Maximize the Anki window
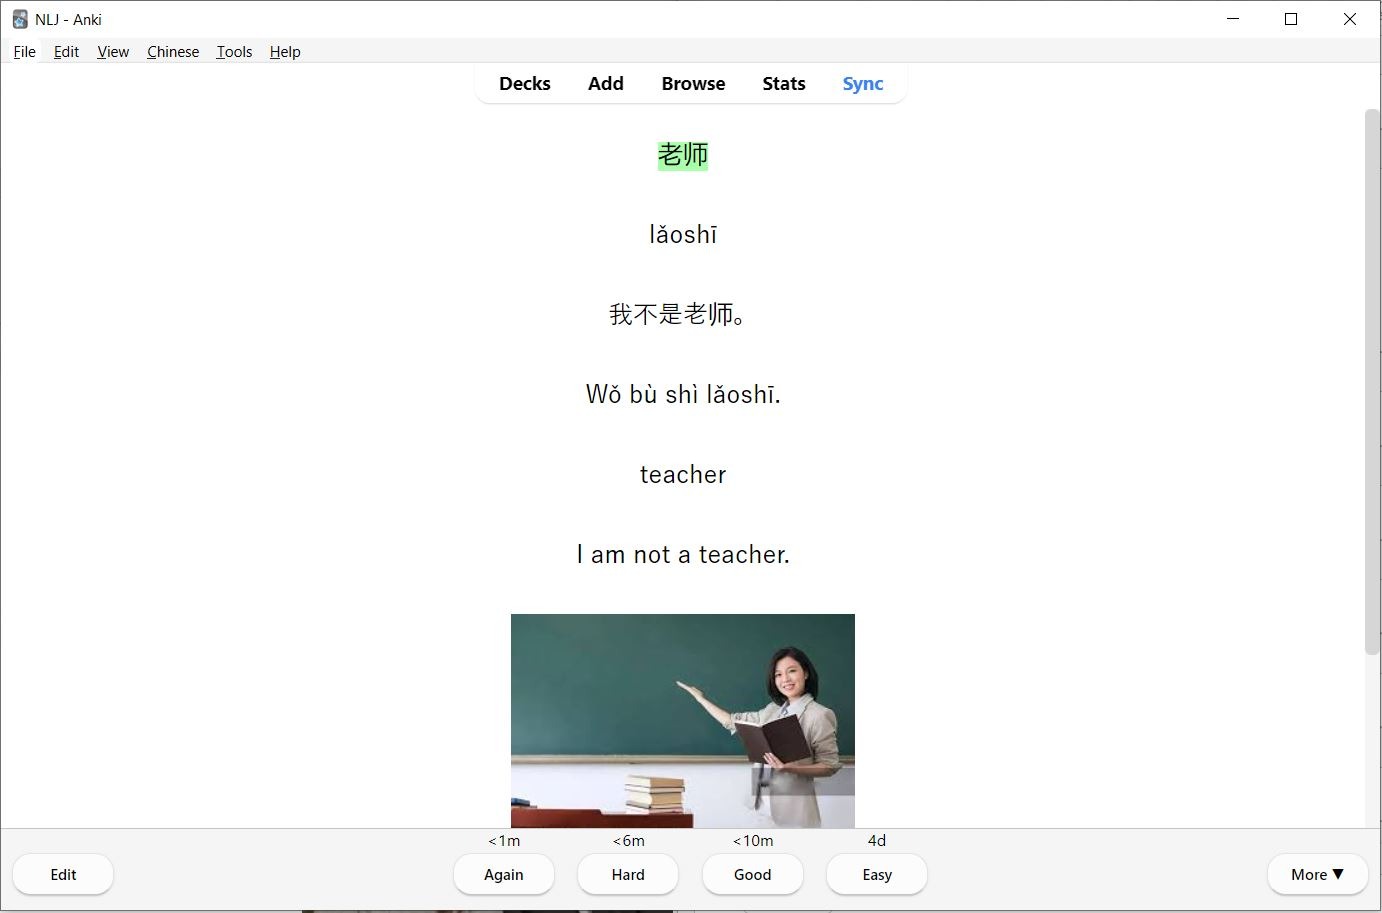 coord(1291,19)
